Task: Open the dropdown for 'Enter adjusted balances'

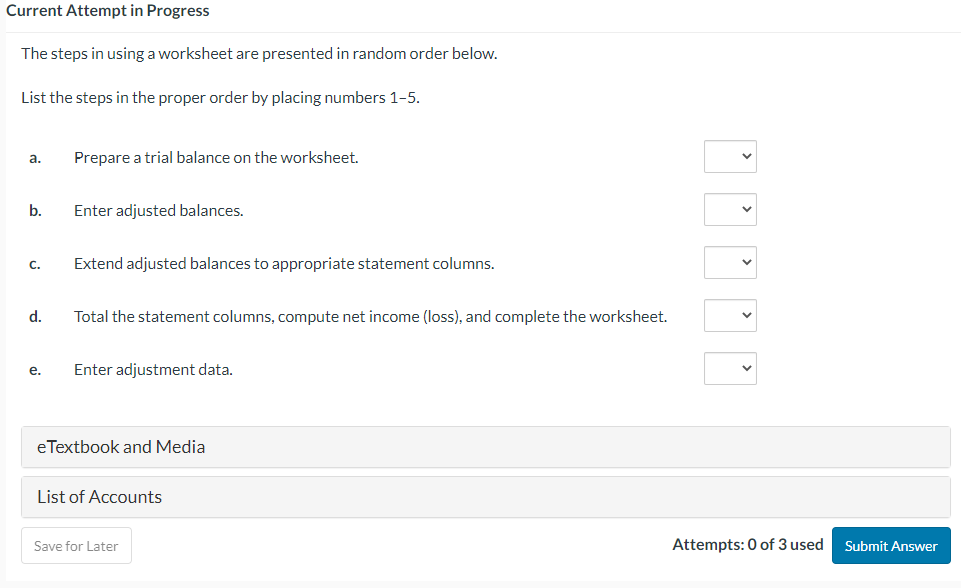Action: tap(729, 209)
